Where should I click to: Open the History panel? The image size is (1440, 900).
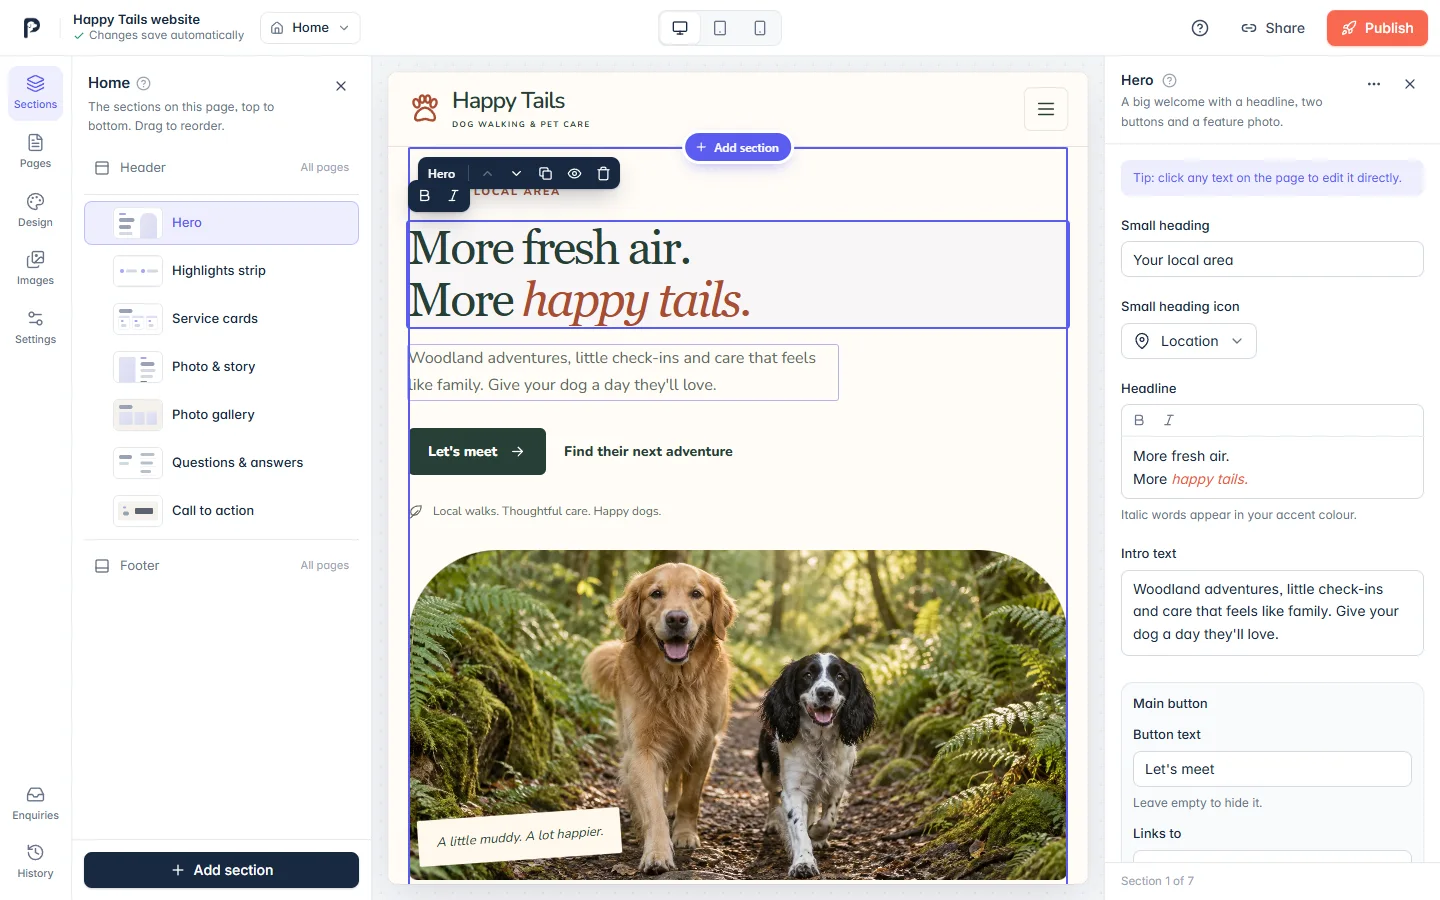click(x=35, y=861)
